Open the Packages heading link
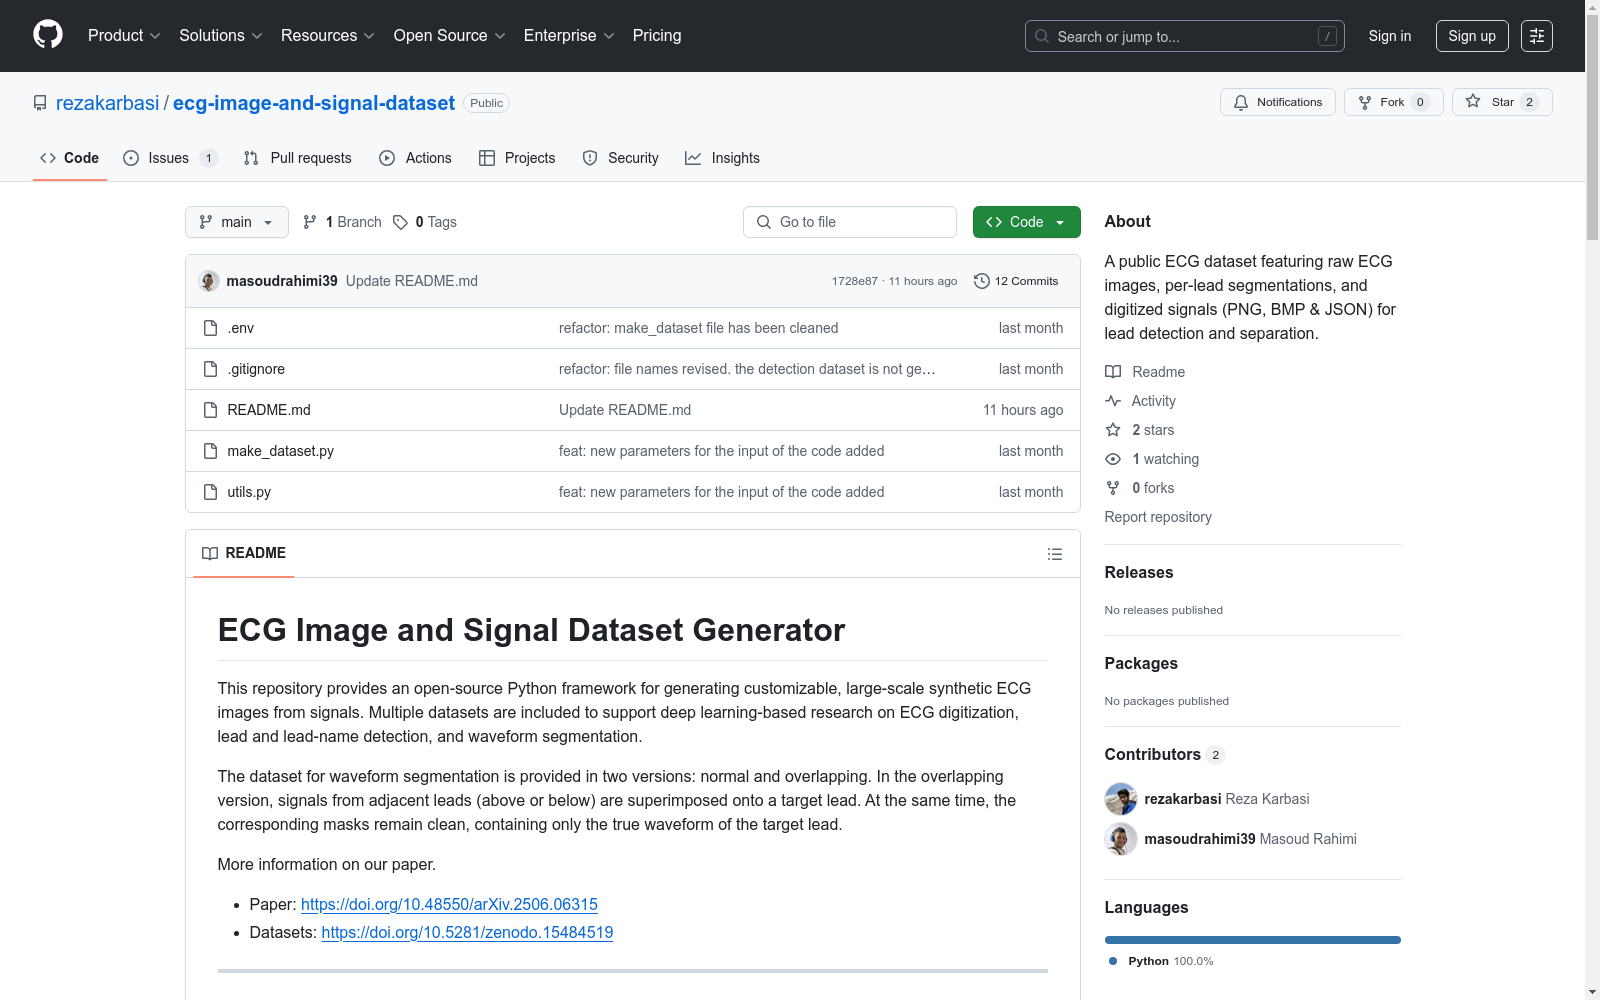 click(x=1141, y=663)
